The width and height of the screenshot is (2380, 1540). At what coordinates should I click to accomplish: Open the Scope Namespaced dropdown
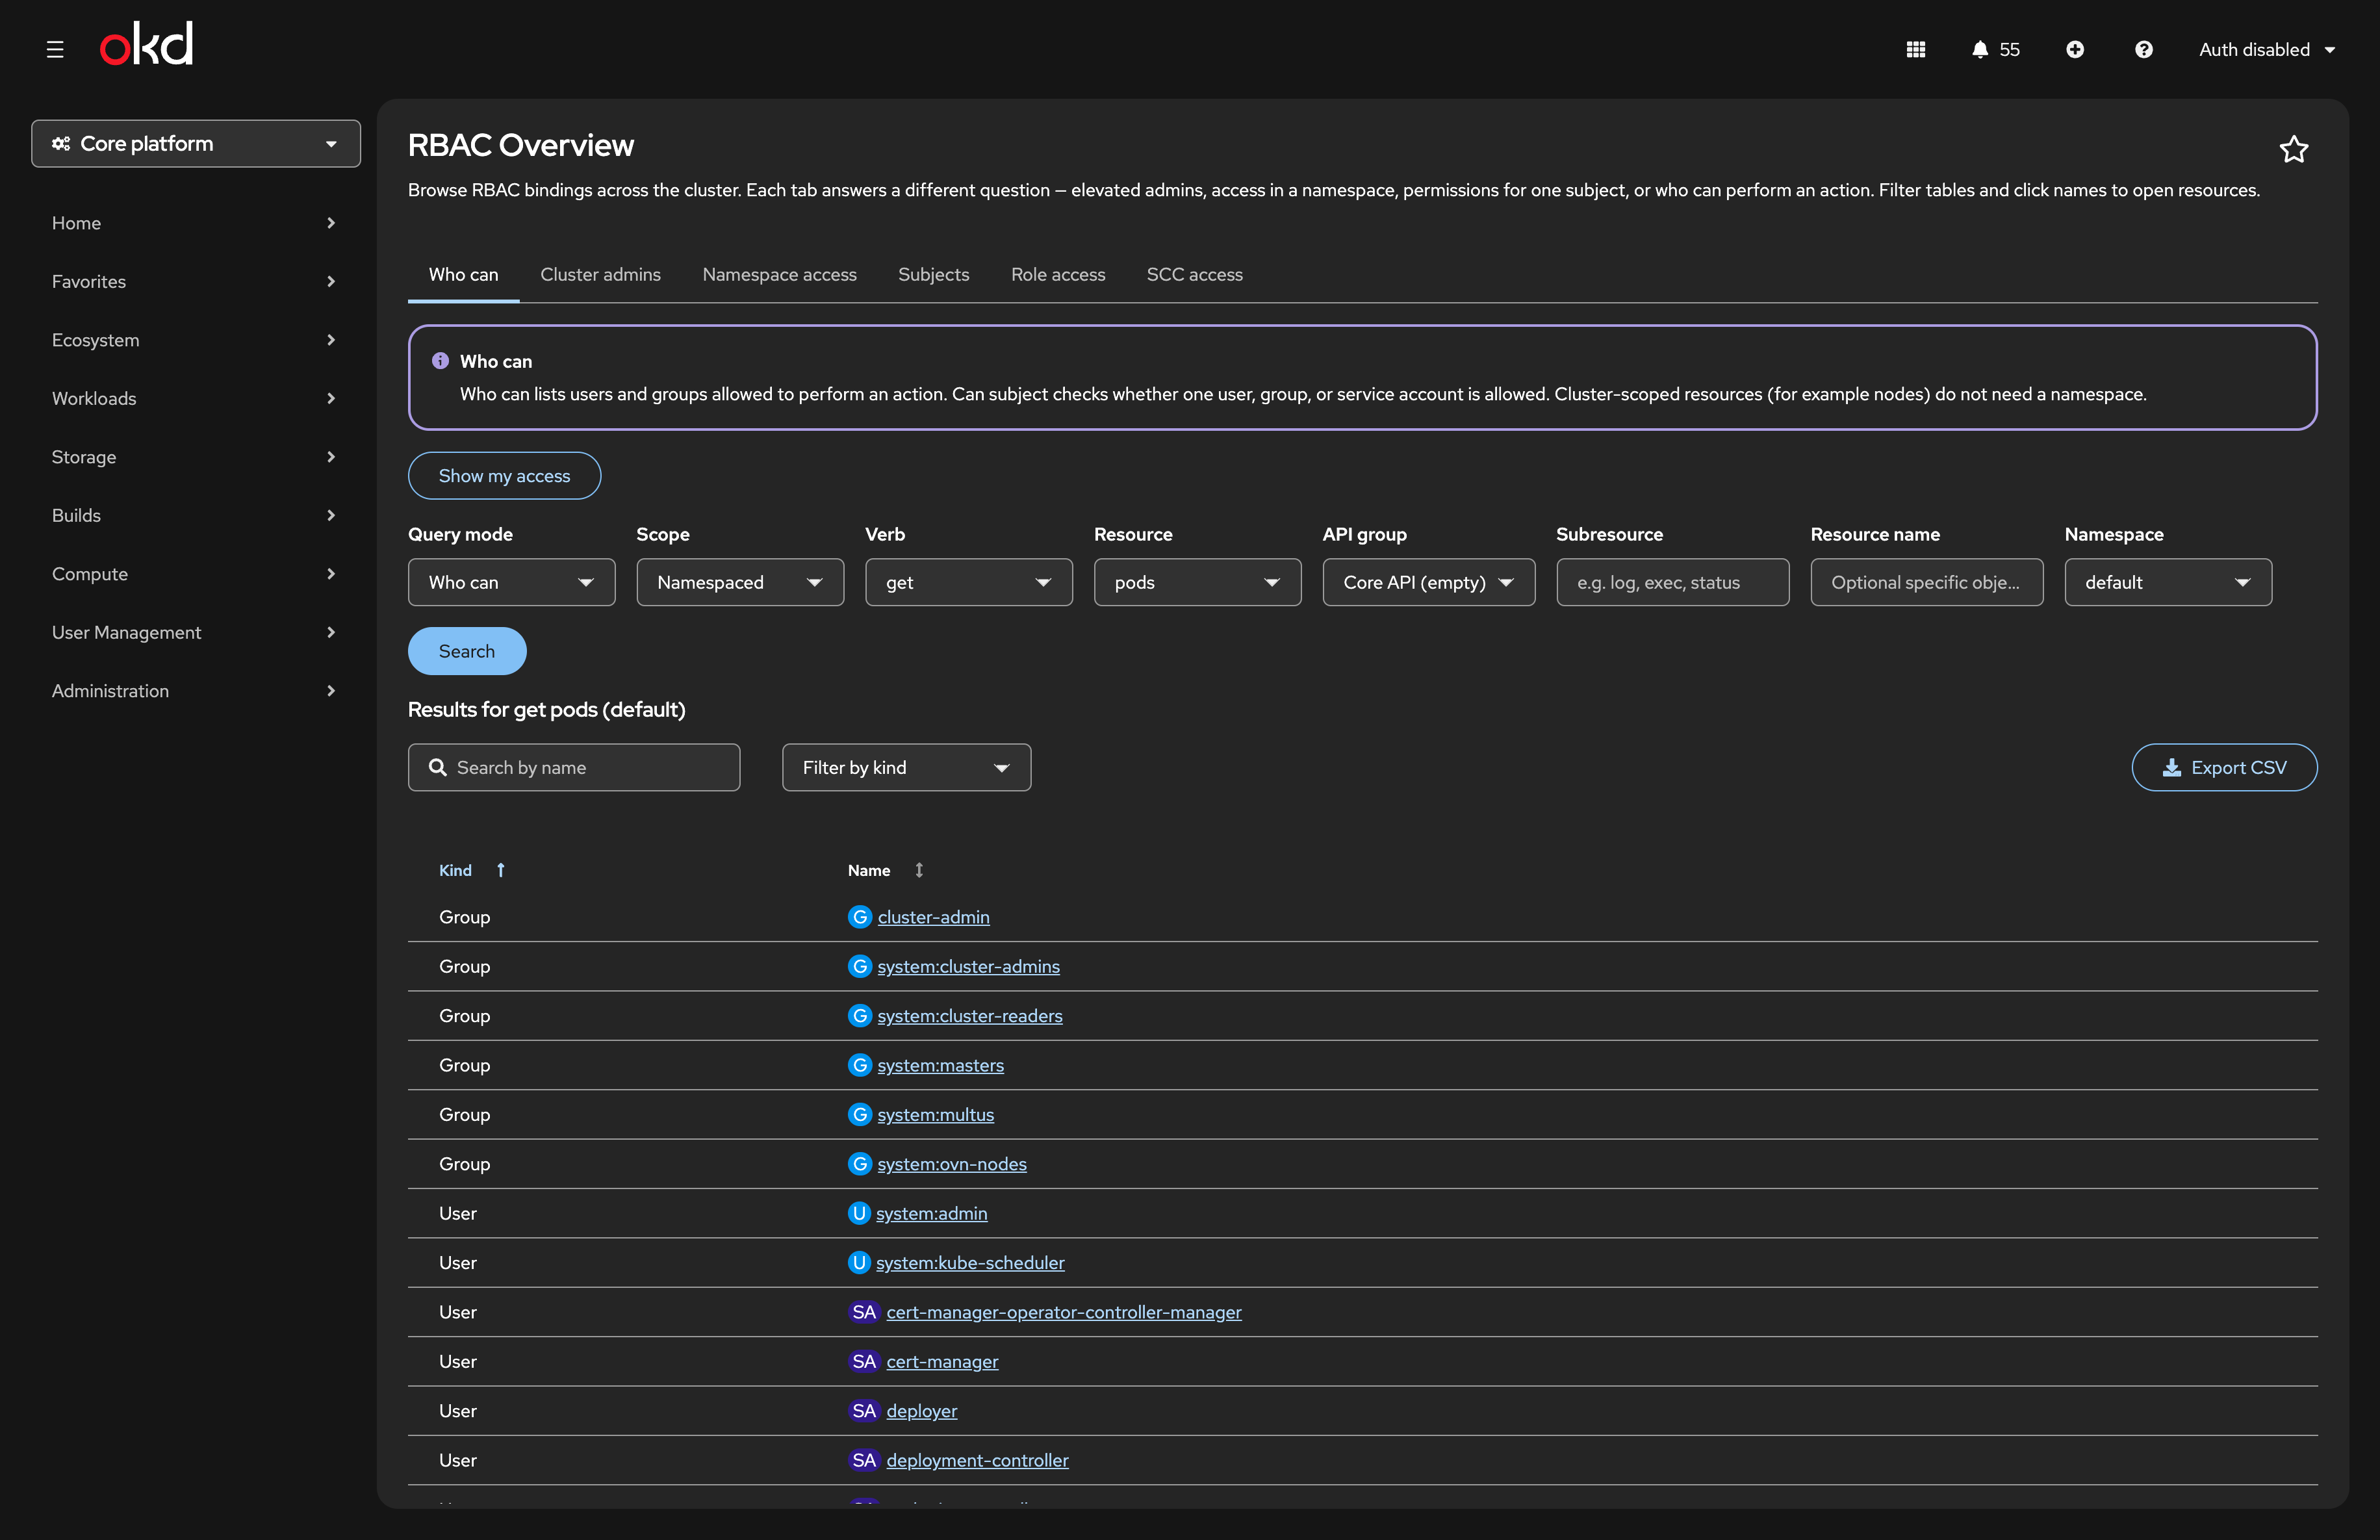[x=740, y=582]
